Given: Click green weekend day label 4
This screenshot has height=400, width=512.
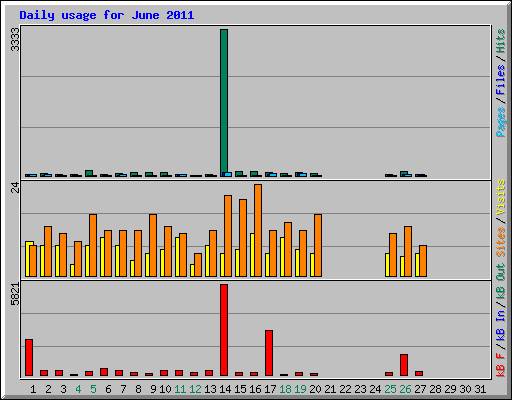Looking at the screenshot, I should (x=78, y=389).
